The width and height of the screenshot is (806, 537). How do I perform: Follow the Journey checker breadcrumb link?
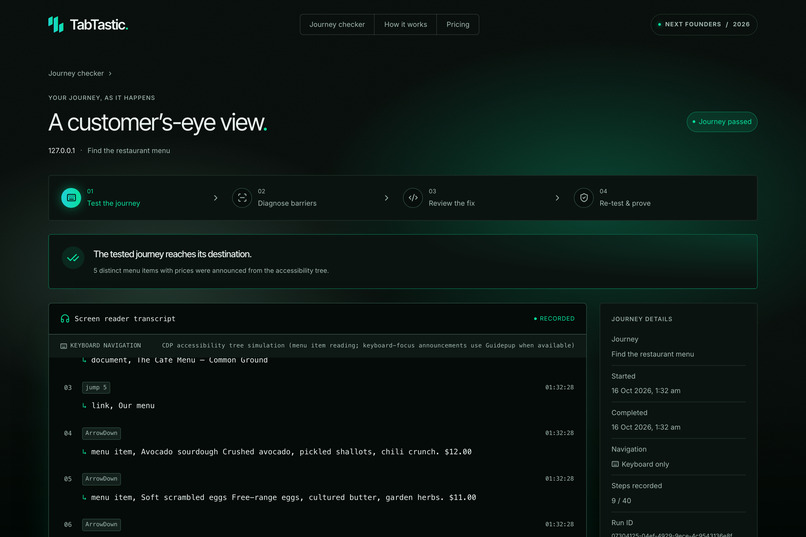[x=76, y=73]
